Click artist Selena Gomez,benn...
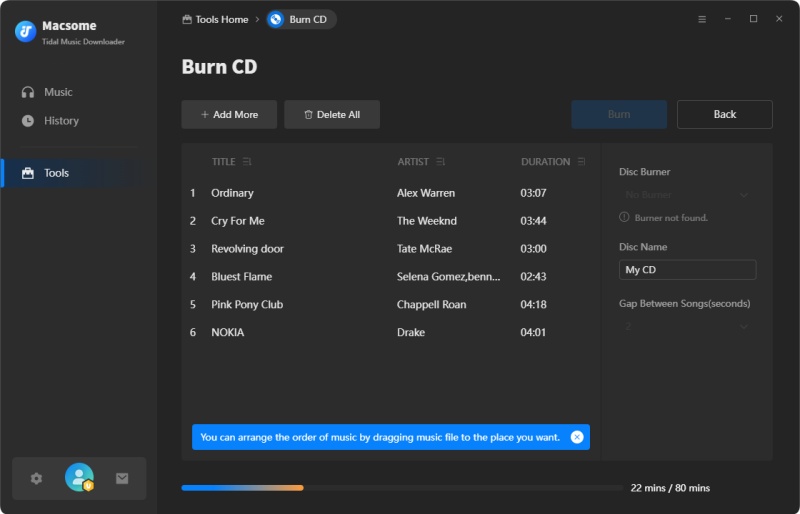 tap(448, 277)
